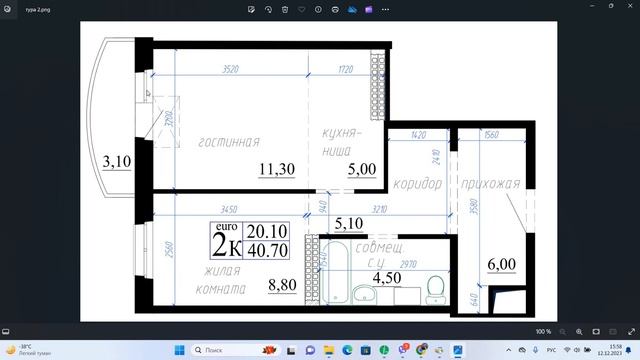
Task: Click the microphone icon in the system tray
Action: tap(536, 350)
